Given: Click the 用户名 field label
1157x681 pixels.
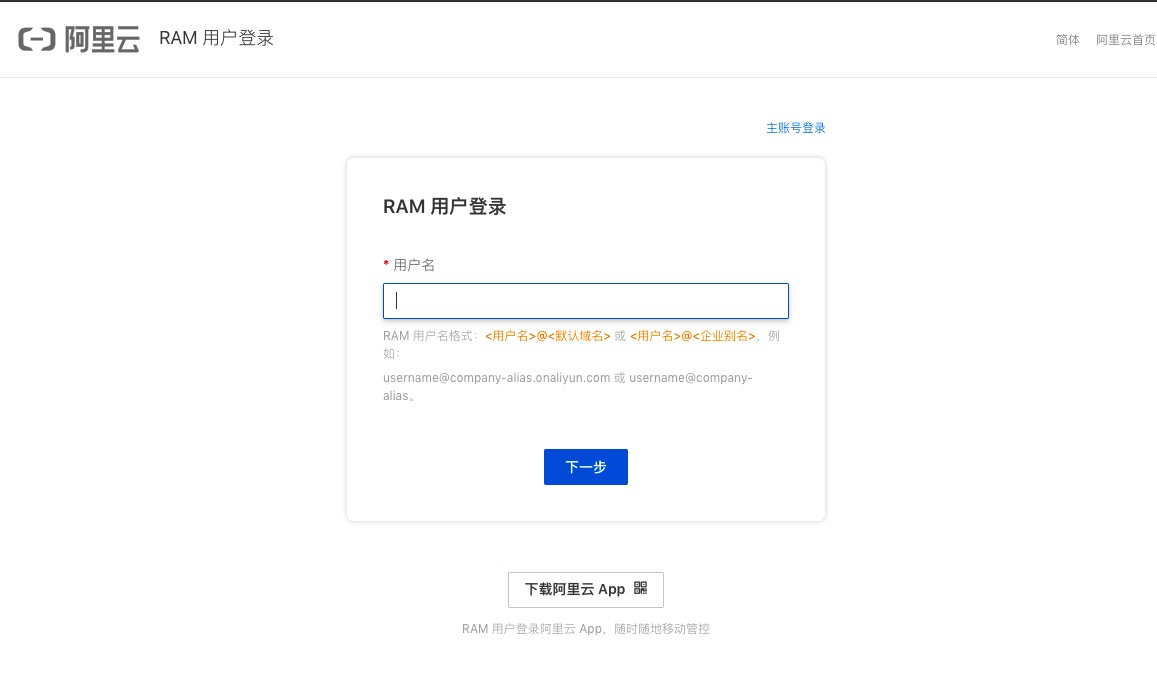Looking at the screenshot, I should pos(414,265).
